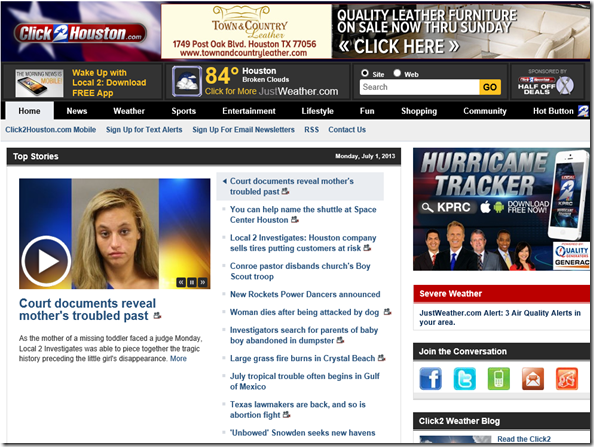Open Woman dies after dog attack story

304,312
